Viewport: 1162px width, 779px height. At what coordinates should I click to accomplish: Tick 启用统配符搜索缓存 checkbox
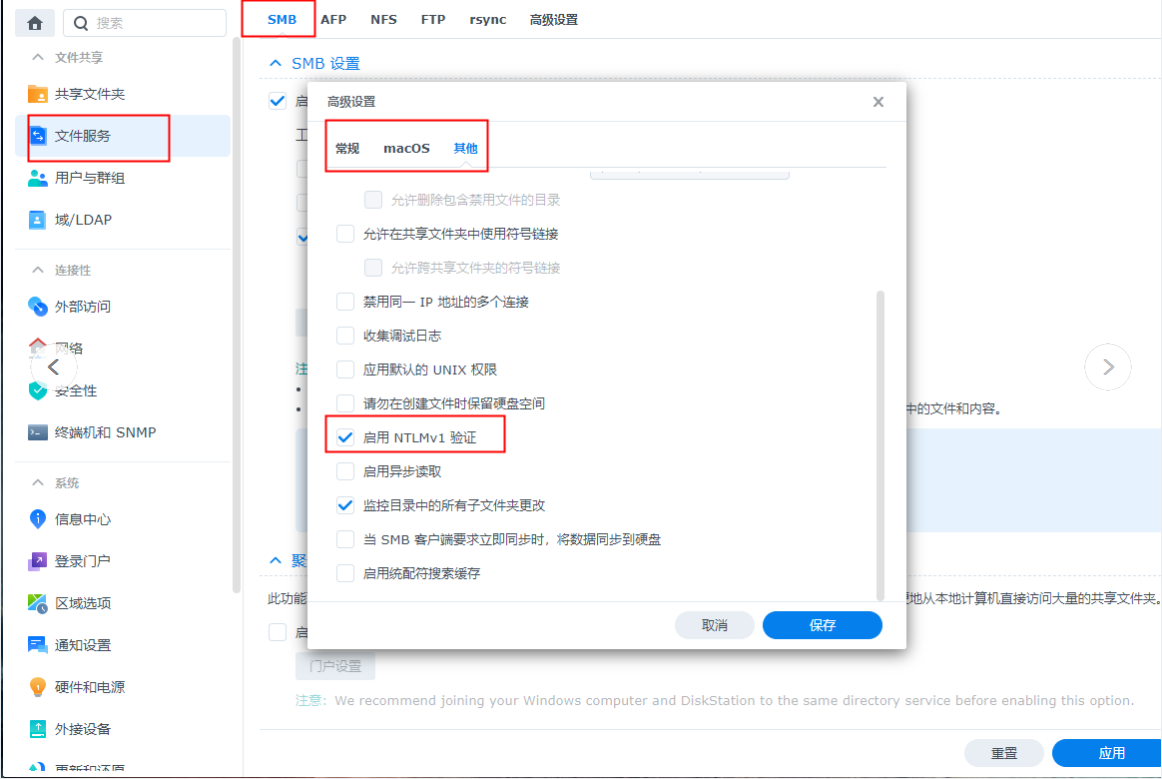pos(345,573)
